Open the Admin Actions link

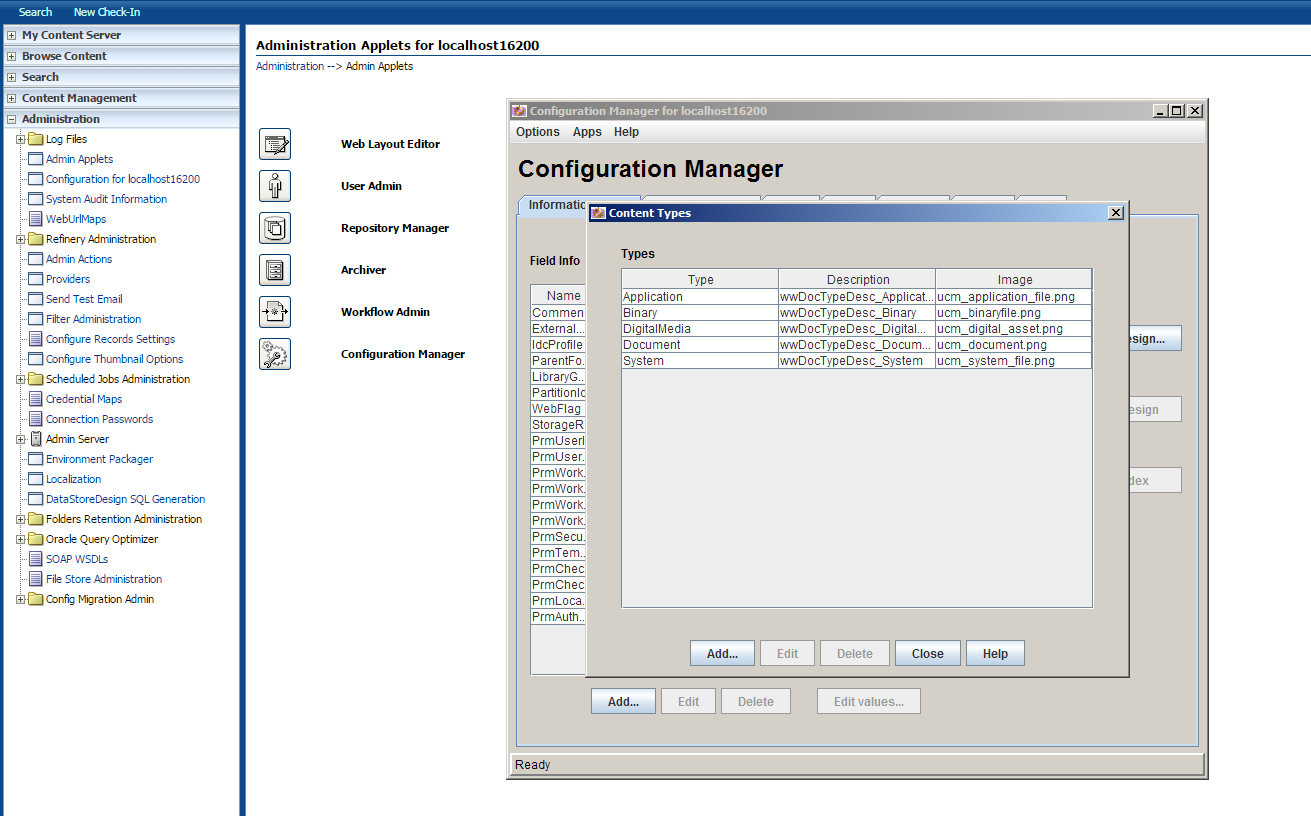coord(79,259)
